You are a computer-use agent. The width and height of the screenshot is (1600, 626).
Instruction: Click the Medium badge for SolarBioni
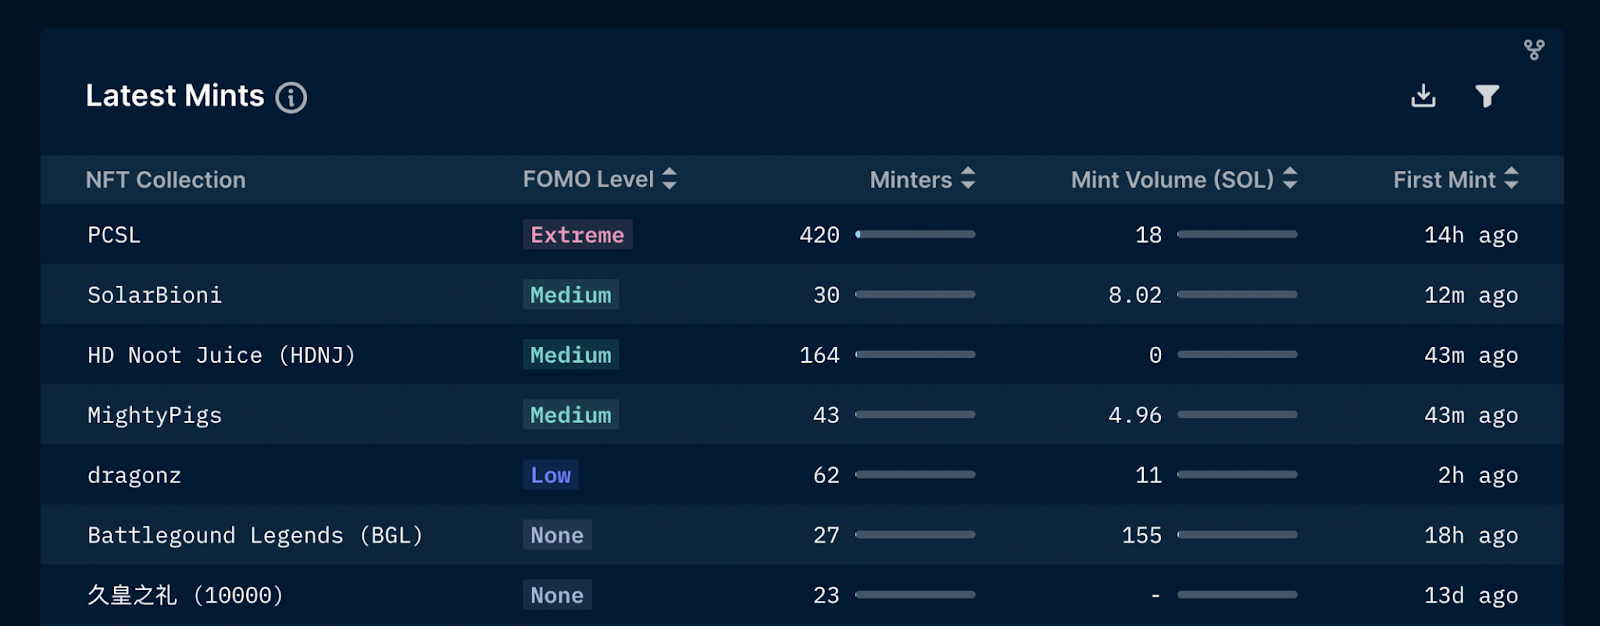click(x=571, y=295)
